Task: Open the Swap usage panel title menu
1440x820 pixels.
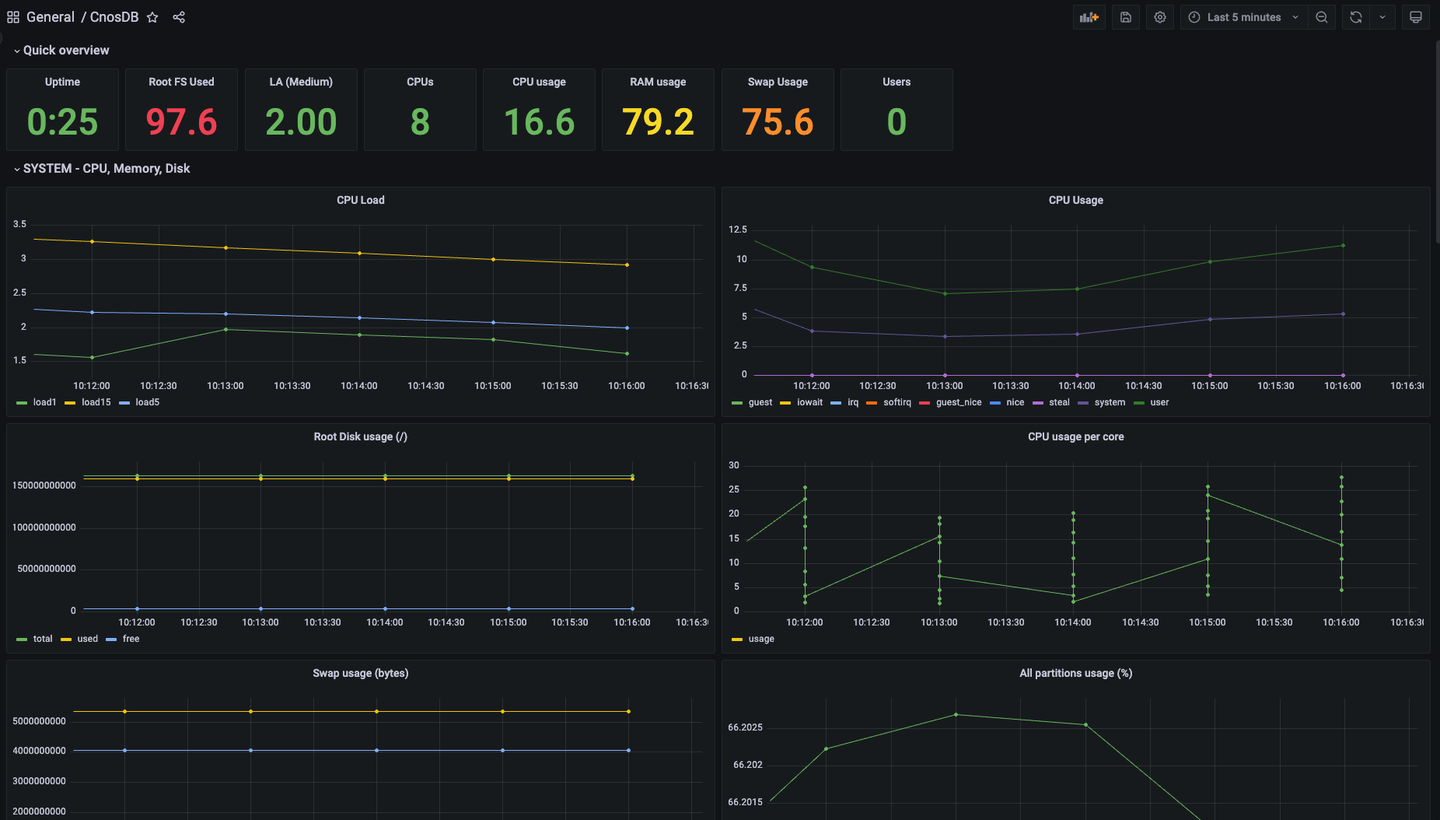Action: click(x=361, y=673)
